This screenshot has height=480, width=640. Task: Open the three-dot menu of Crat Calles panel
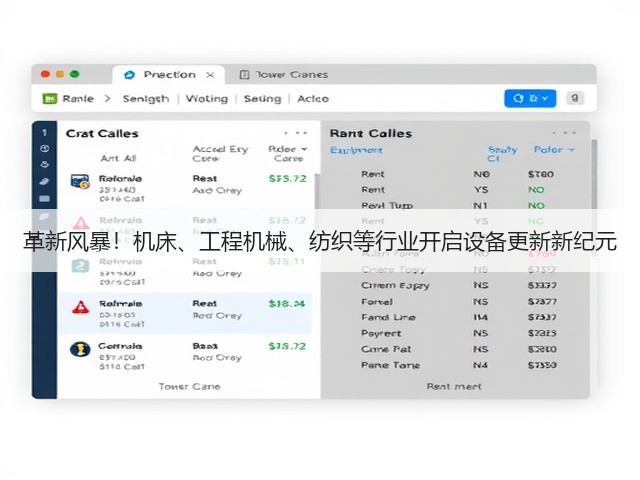point(296,133)
